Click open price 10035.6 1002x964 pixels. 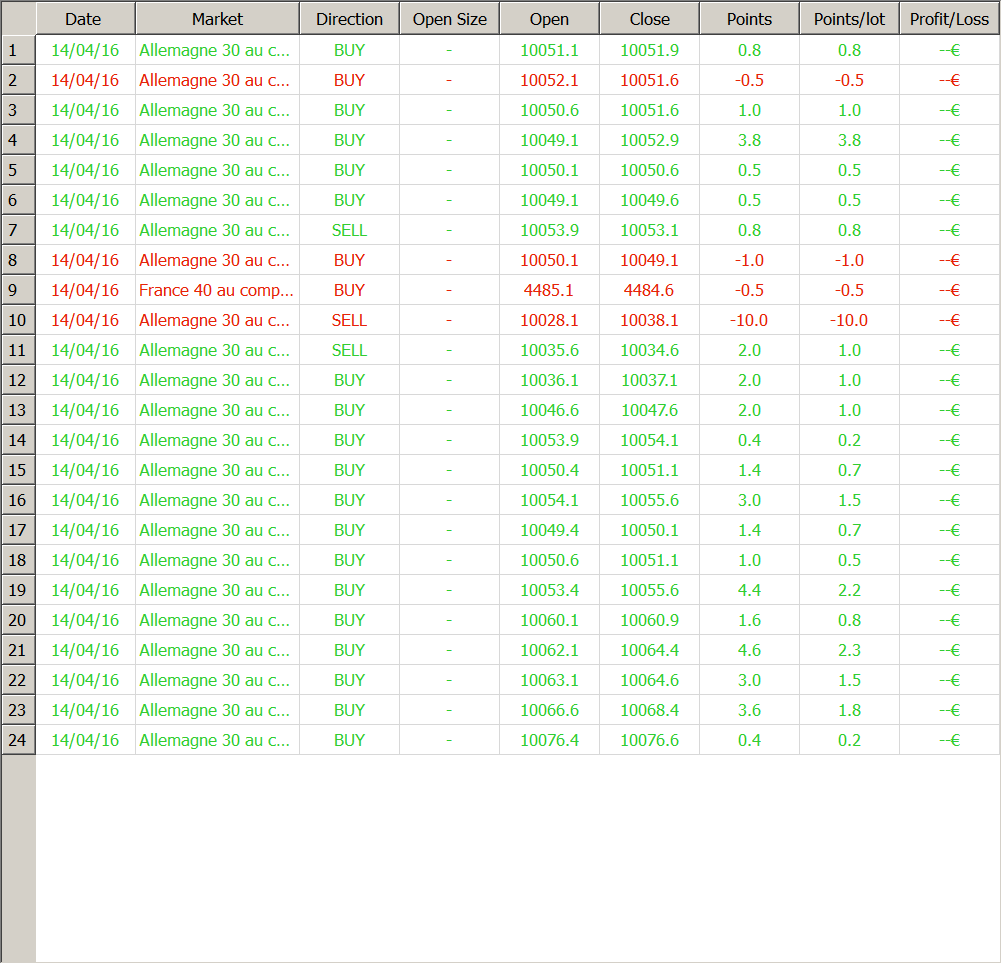550,350
